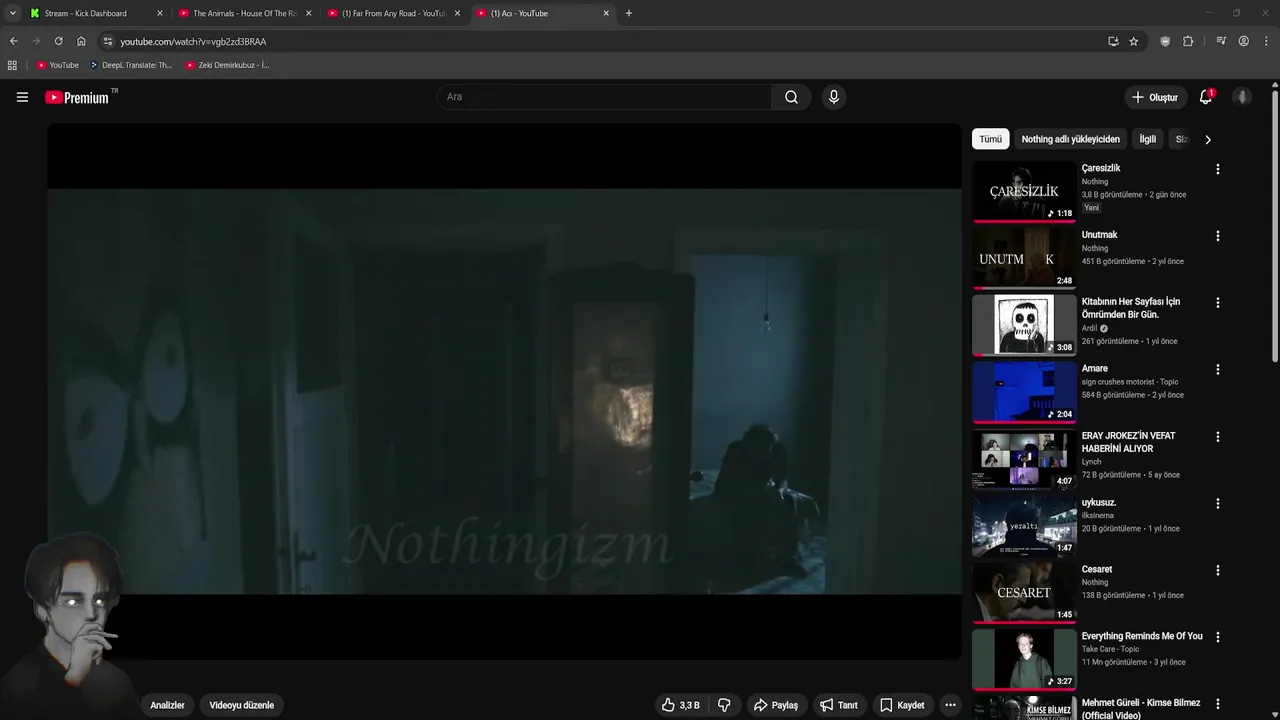This screenshot has height=720, width=1280.
Task: Click the Oluştur create button
Action: click(1154, 97)
